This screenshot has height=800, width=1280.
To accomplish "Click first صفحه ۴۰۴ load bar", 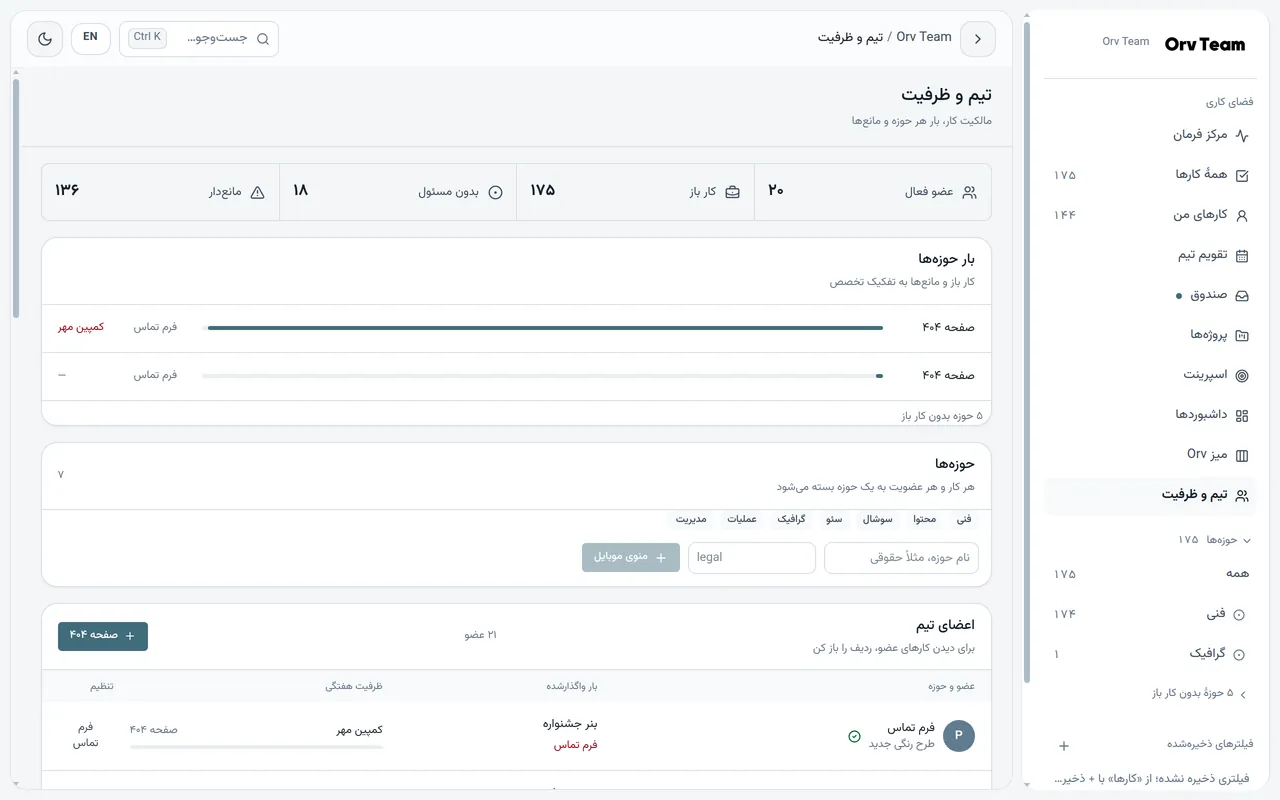I will click(542, 328).
